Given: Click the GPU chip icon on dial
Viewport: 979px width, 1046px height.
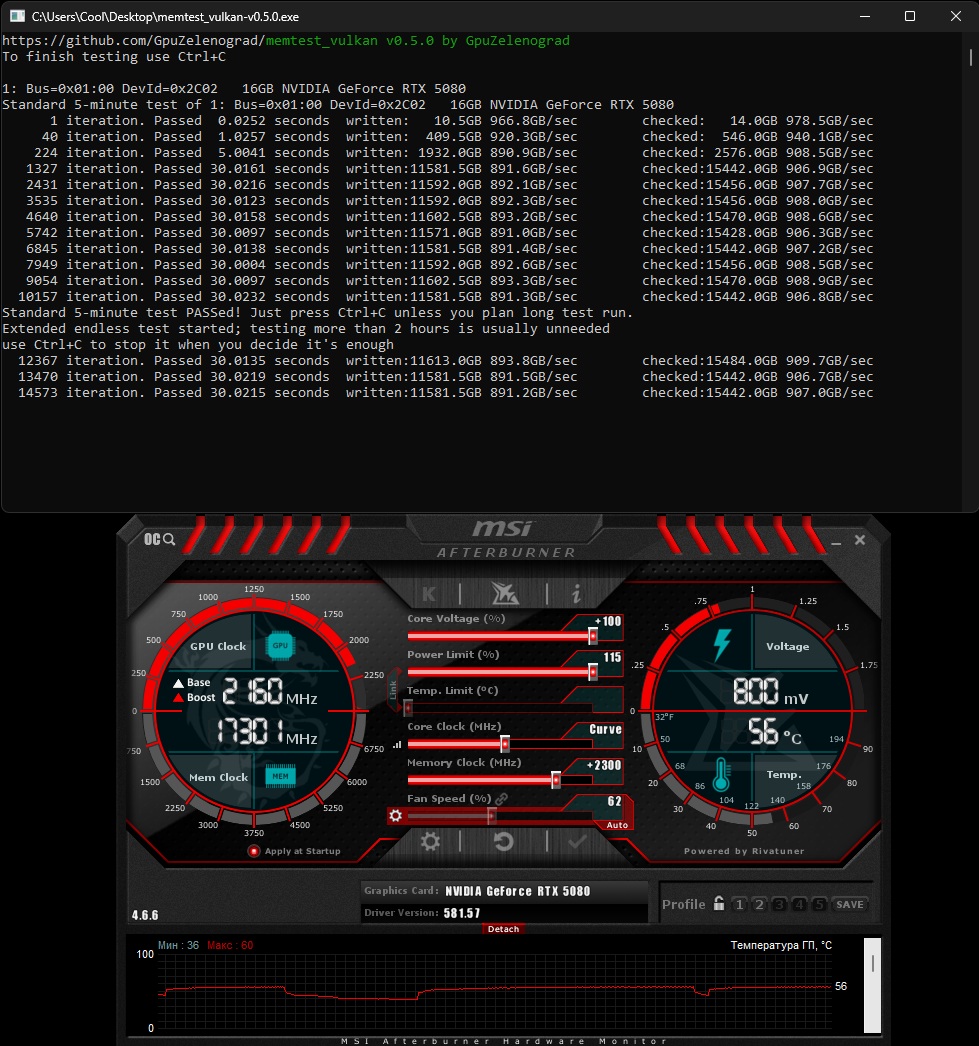Looking at the screenshot, I should (280, 645).
